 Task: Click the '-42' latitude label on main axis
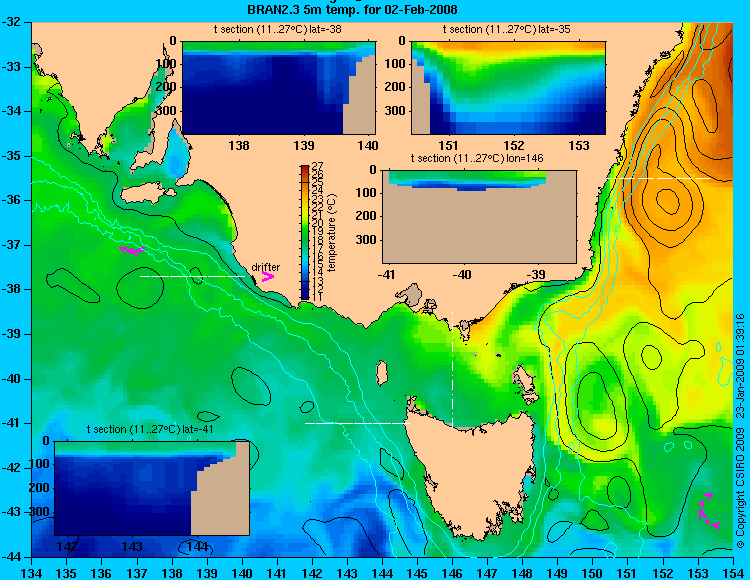(x=13, y=468)
